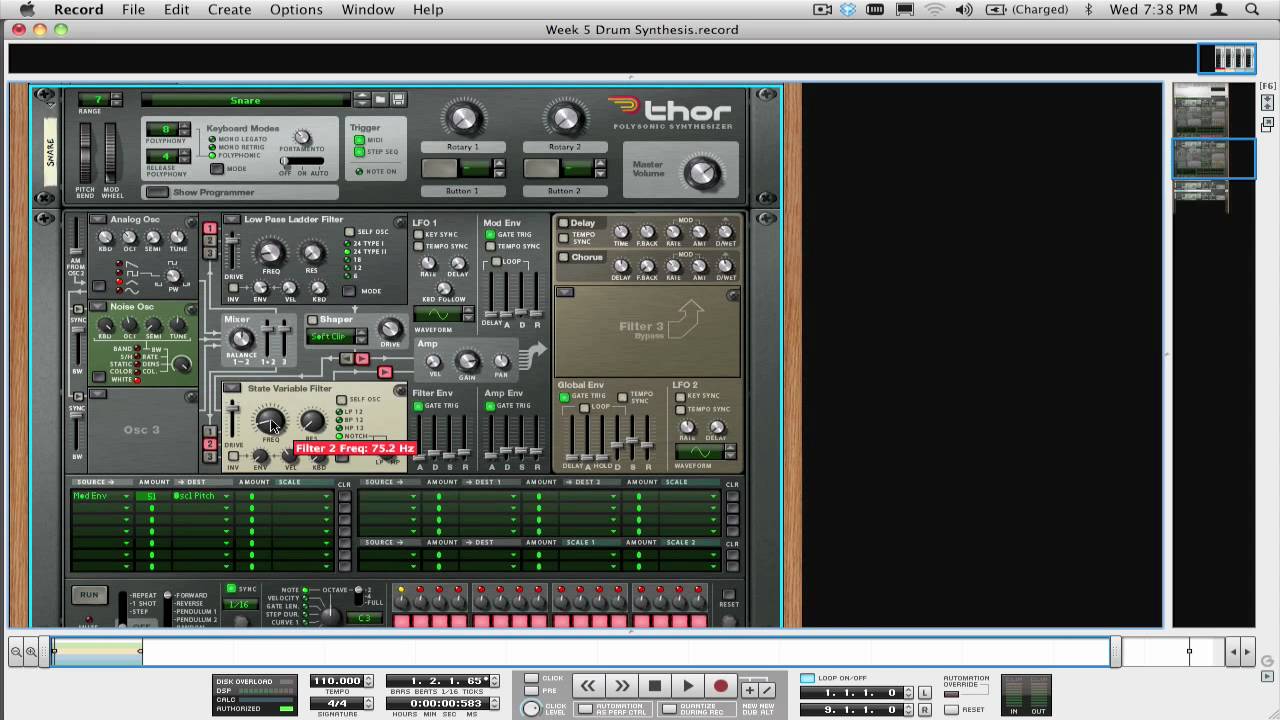
Task: Open the Filter 3 type dropdown
Action: point(565,292)
